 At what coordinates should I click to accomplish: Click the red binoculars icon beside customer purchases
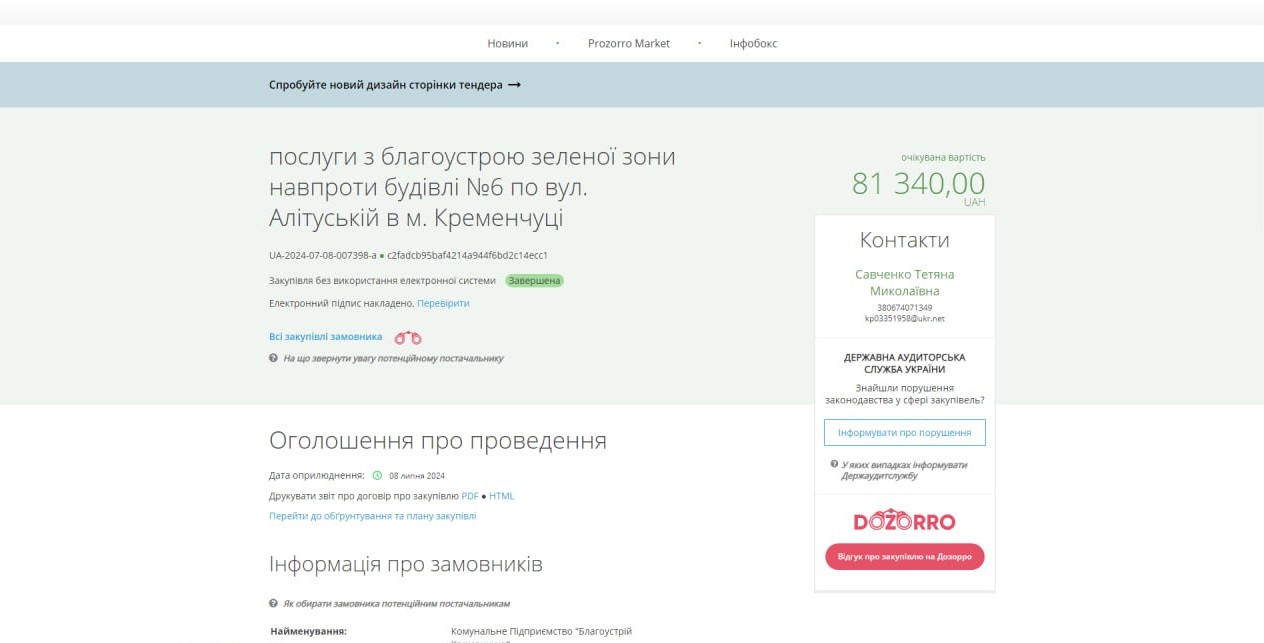(408, 338)
